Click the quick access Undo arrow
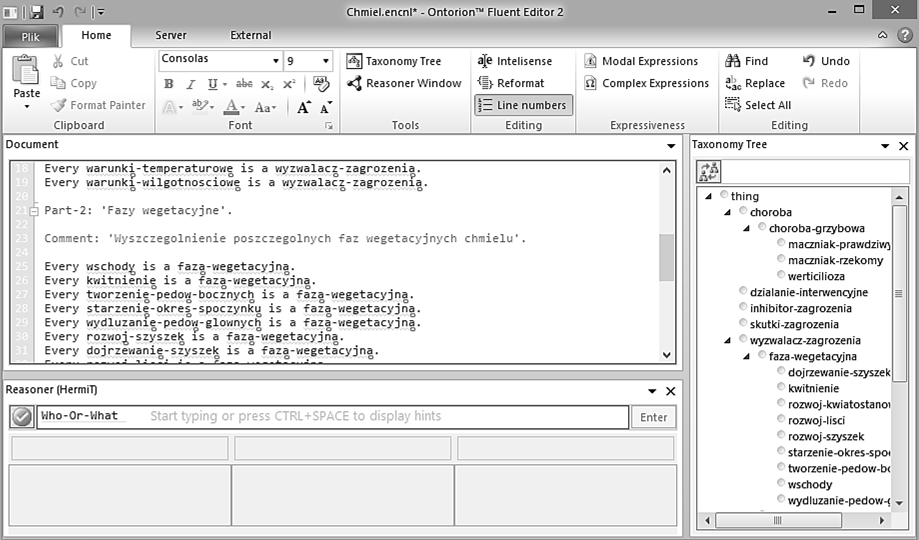 tap(57, 11)
